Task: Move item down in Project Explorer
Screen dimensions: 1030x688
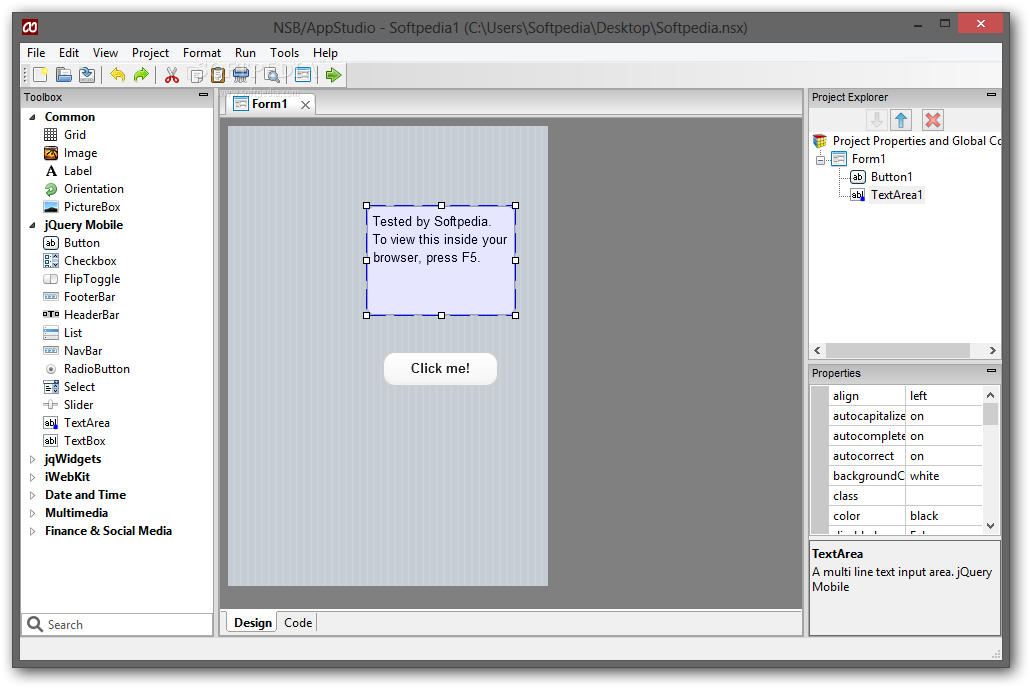Action: (876, 120)
